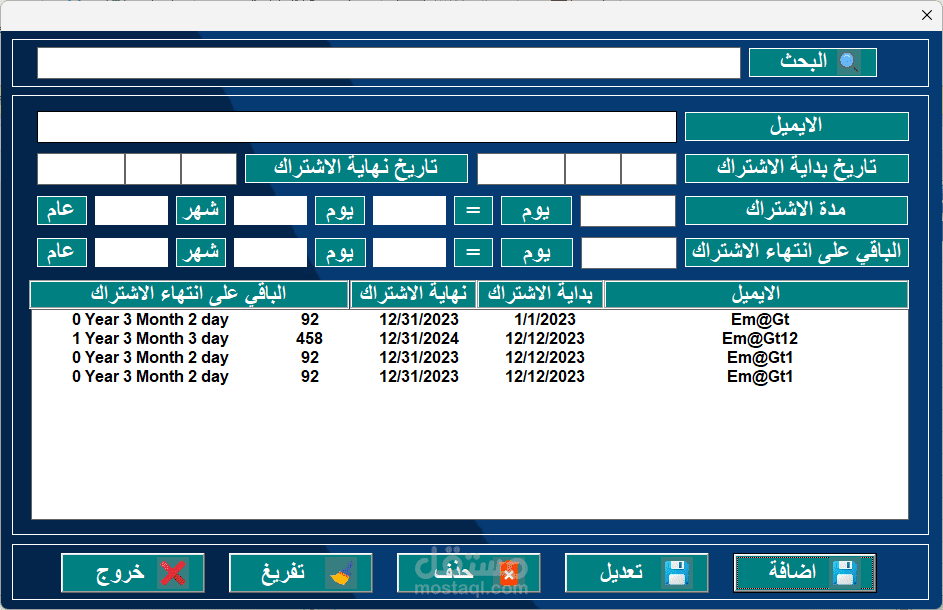This screenshot has width=943, height=610.
Task: Click middle start-date box
Action: pos(593,169)
